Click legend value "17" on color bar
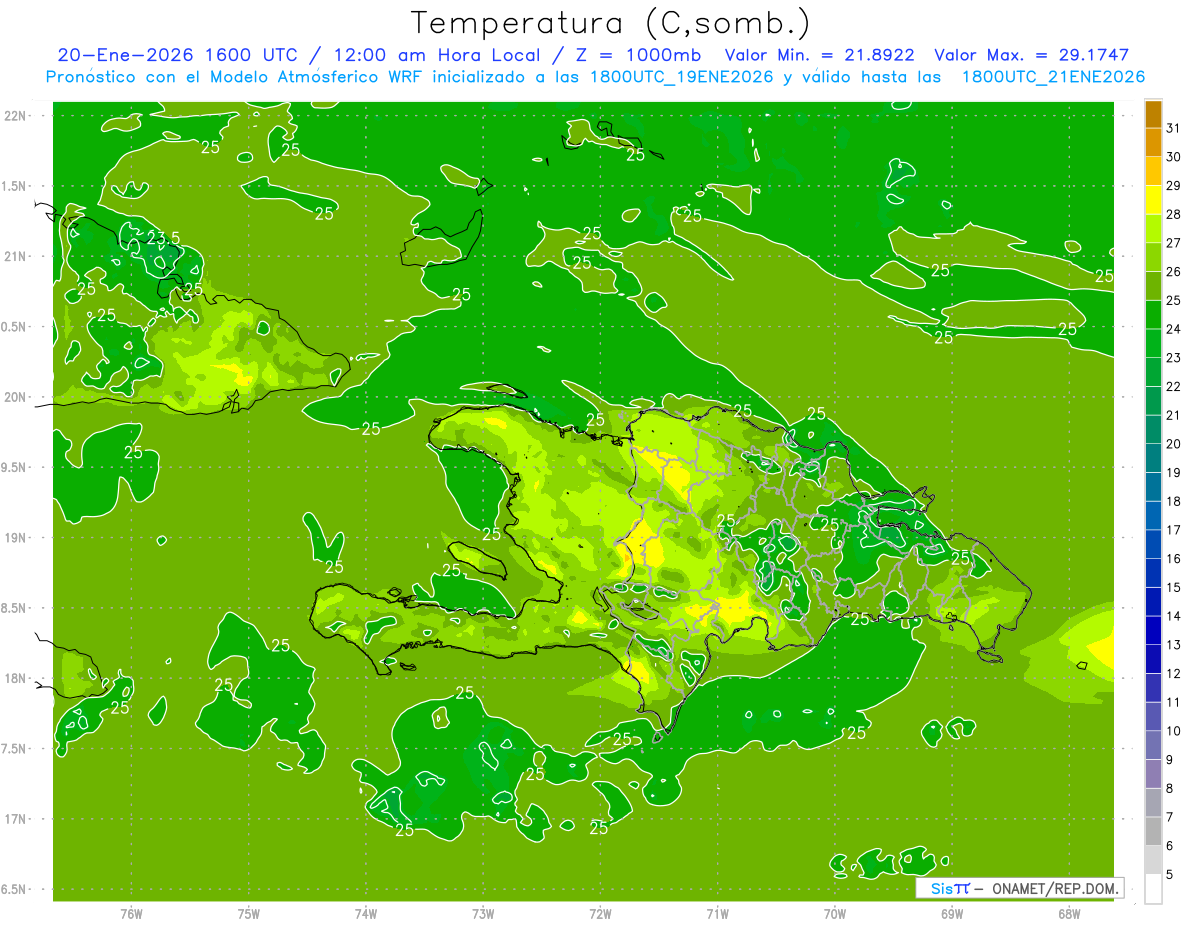1200x927 pixels. 1173,530
